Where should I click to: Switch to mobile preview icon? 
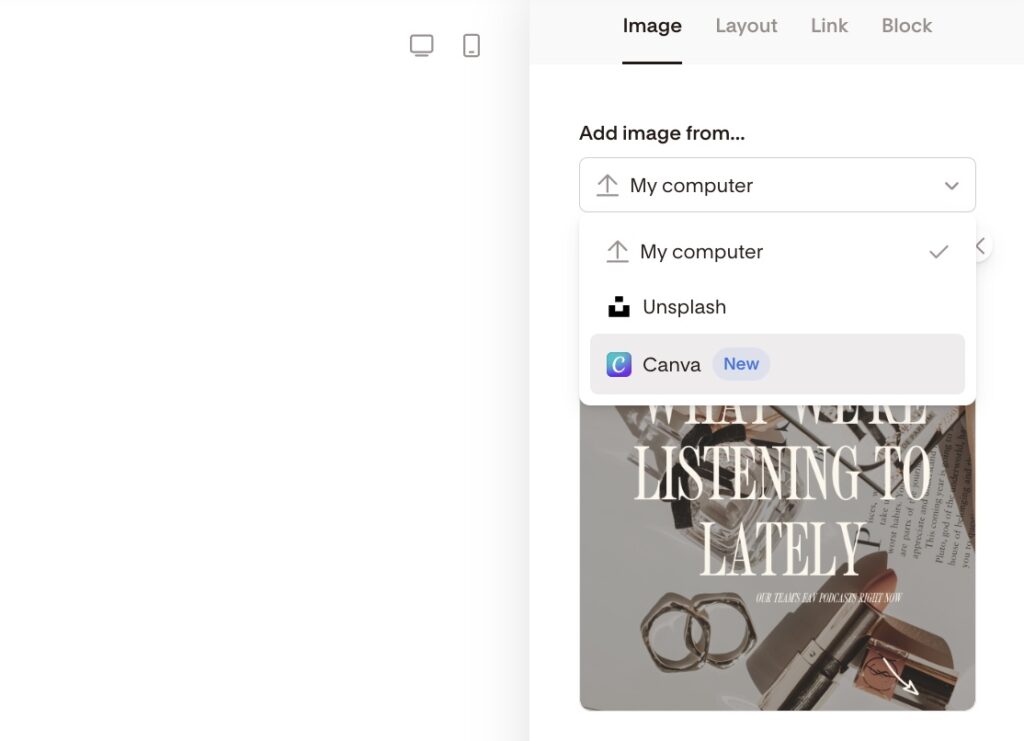(472, 46)
